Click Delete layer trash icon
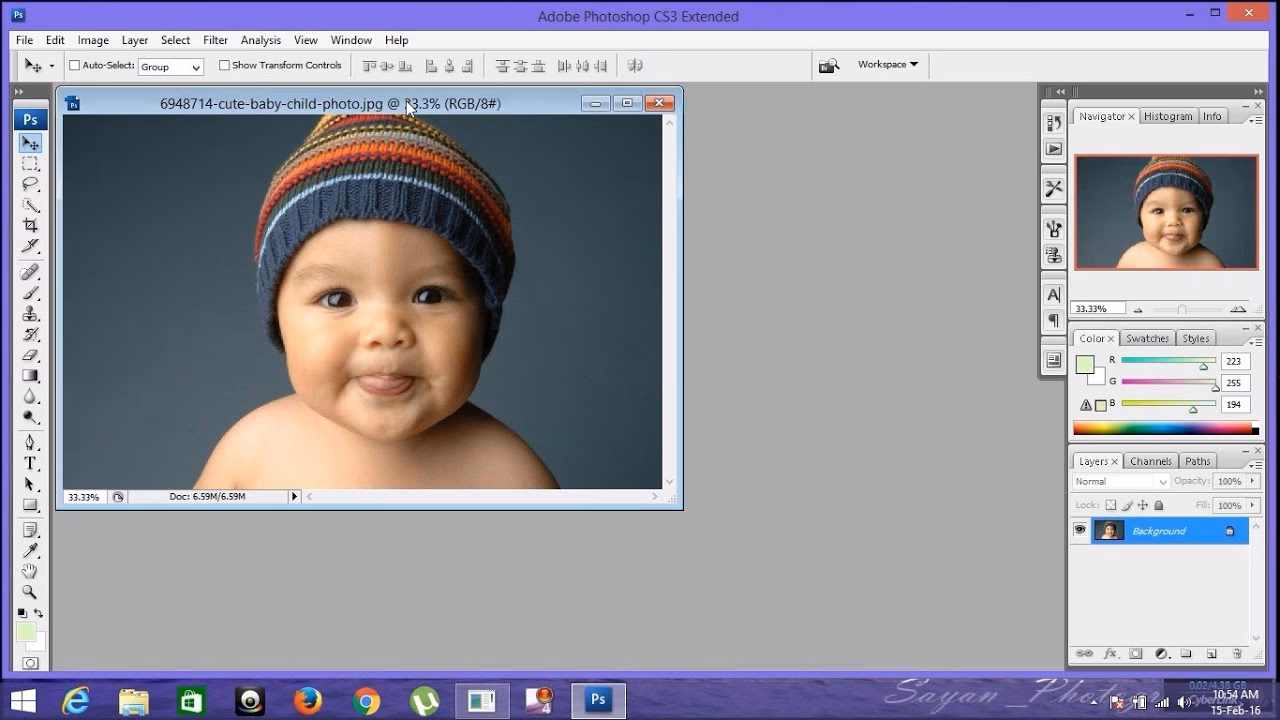Image resolution: width=1280 pixels, height=720 pixels. 1237,653
